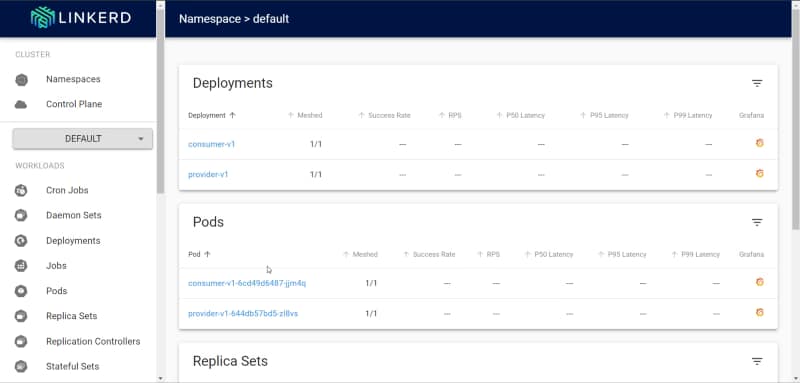The width and height of the screenshot is (800, 383).
Task: Sort Deployments by P95 Latency
Action: click(x=604, y=115)
